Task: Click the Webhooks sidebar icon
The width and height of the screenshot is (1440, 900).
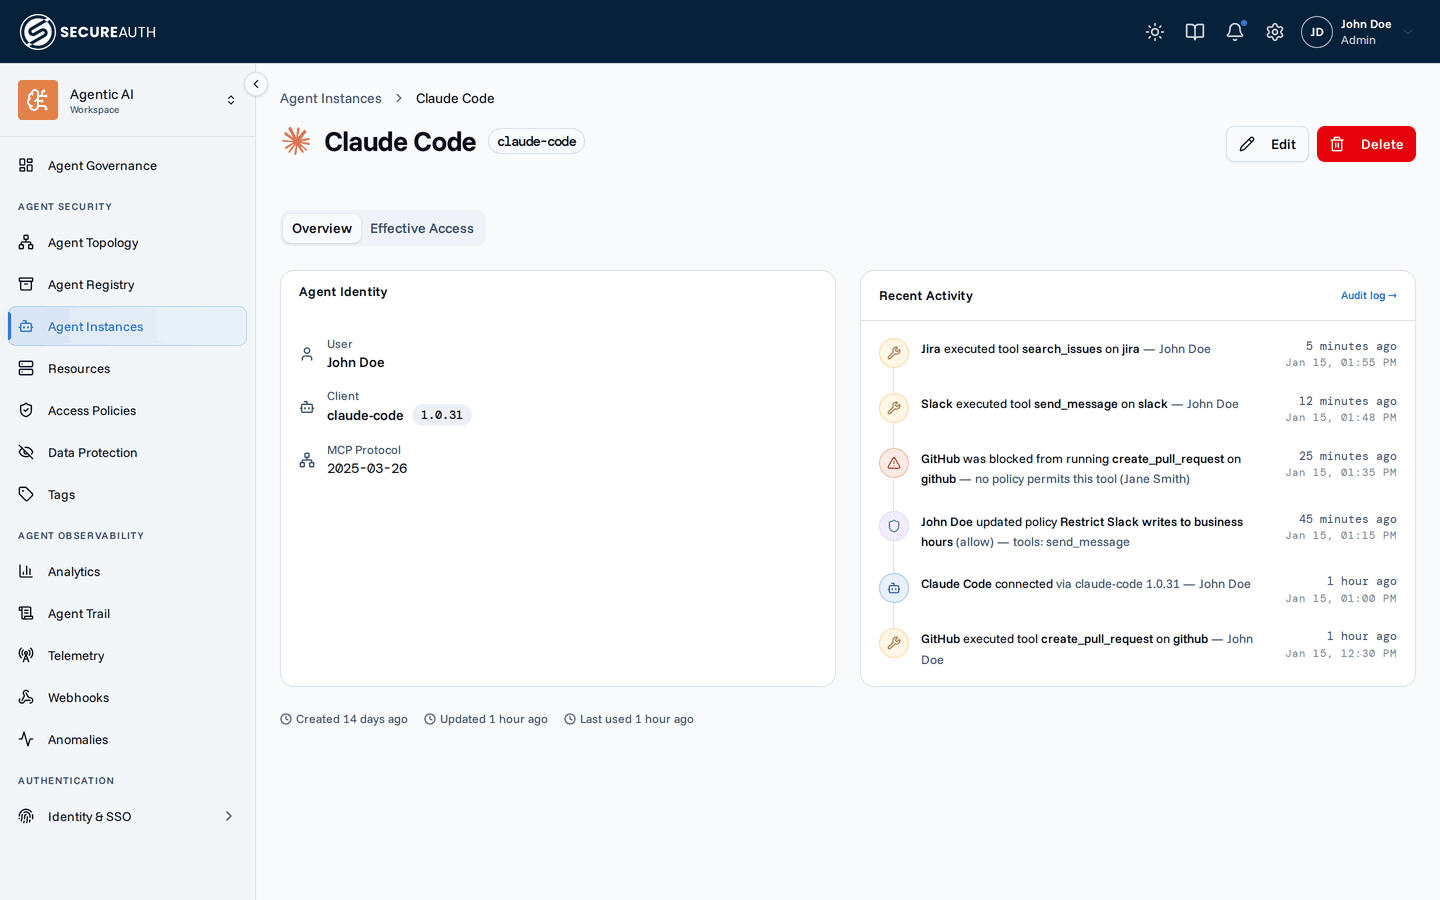Action: 26,697
